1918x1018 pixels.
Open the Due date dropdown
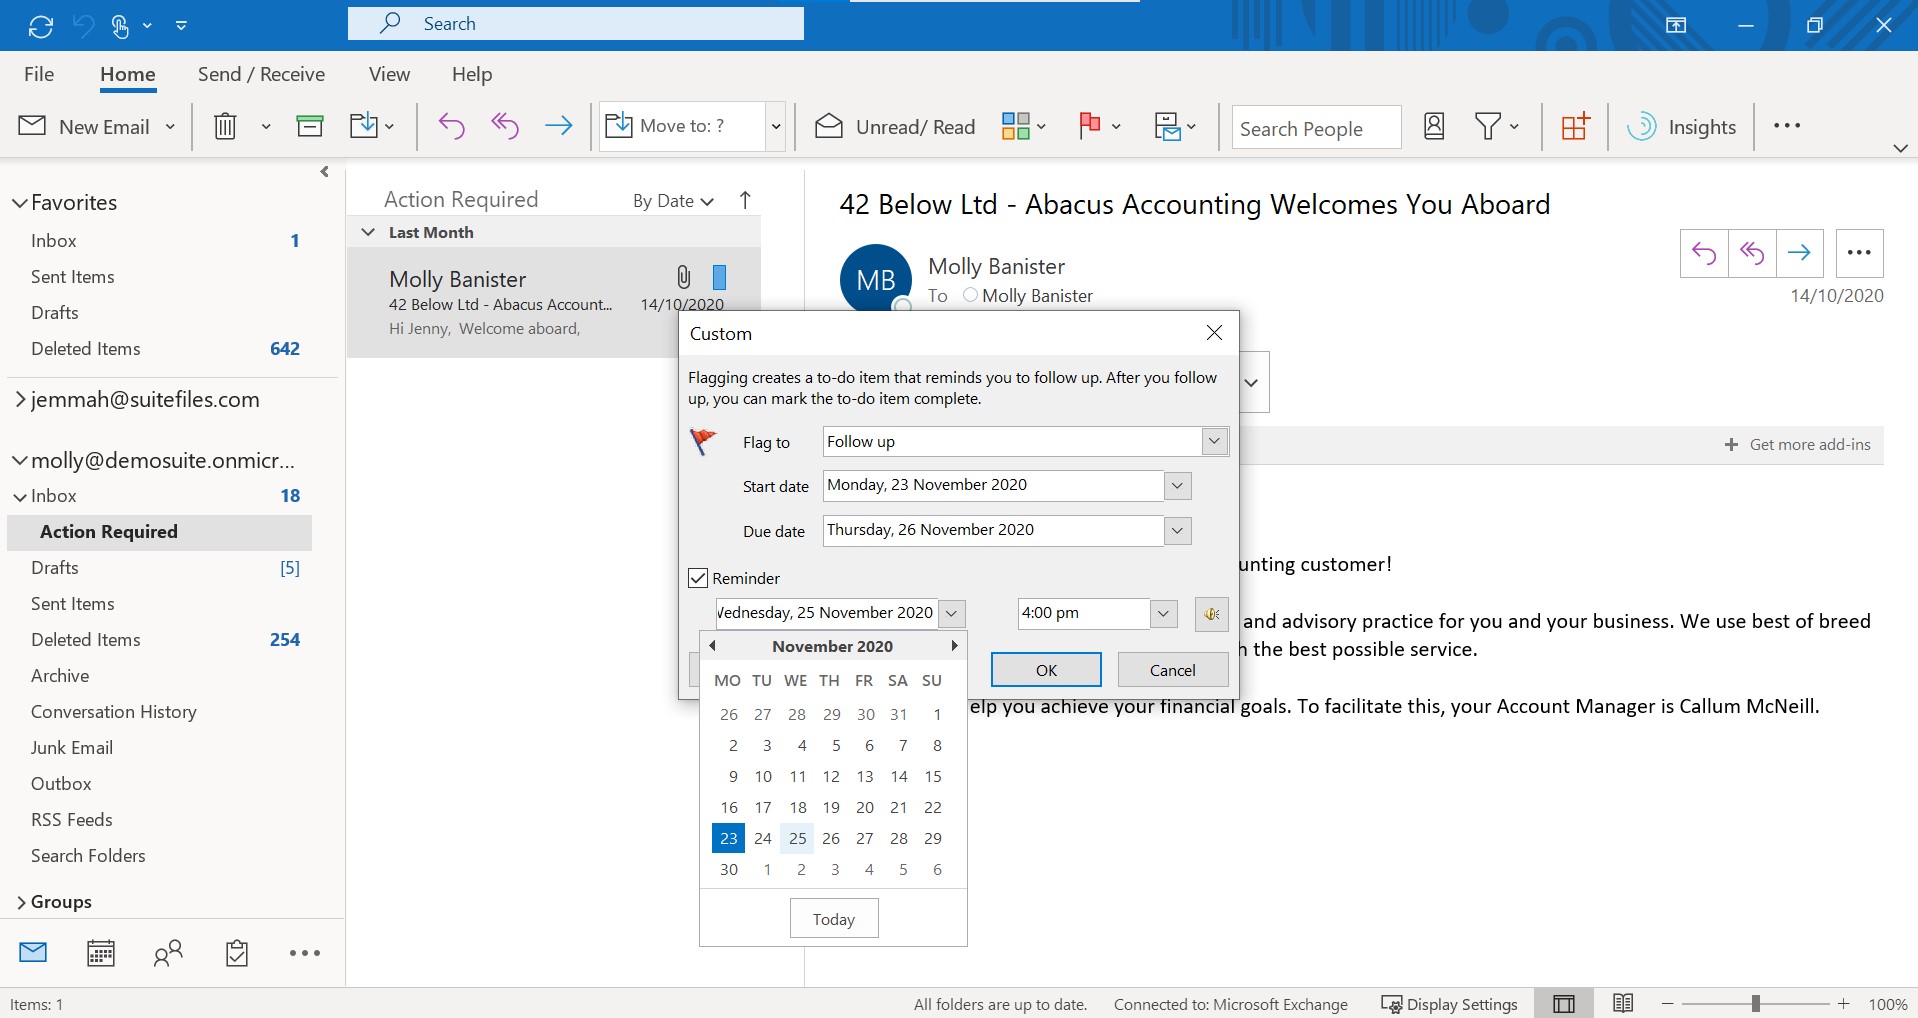(1178, 531)
